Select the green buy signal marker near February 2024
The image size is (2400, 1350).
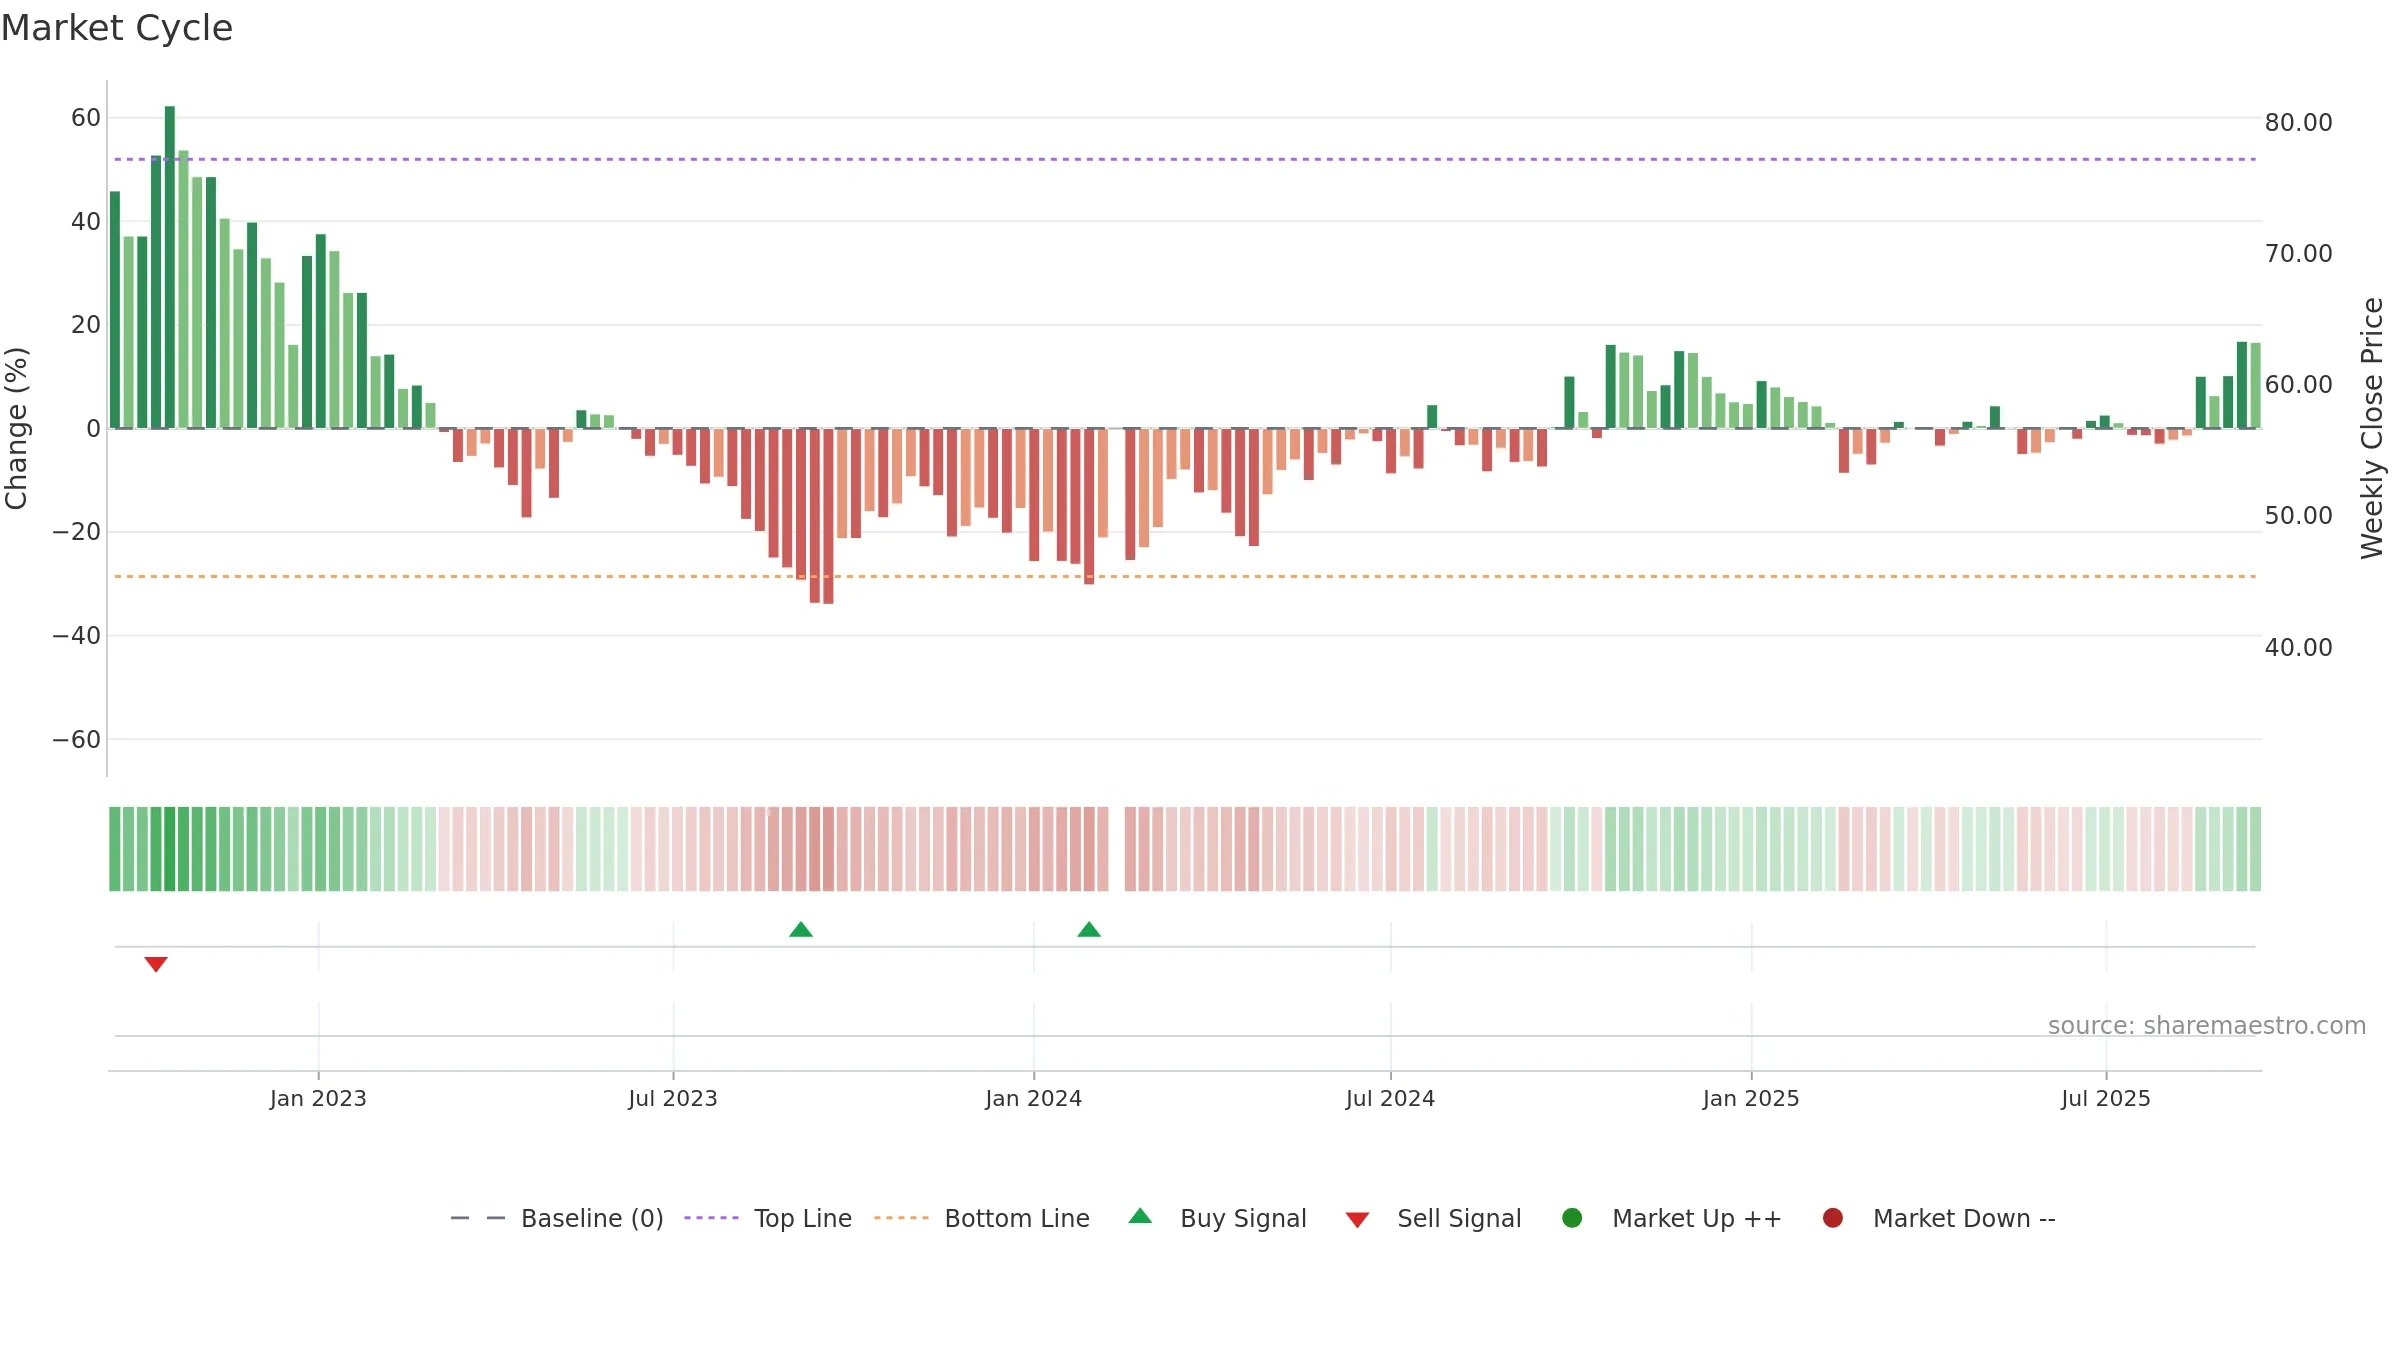click(x=1089, y=929)
